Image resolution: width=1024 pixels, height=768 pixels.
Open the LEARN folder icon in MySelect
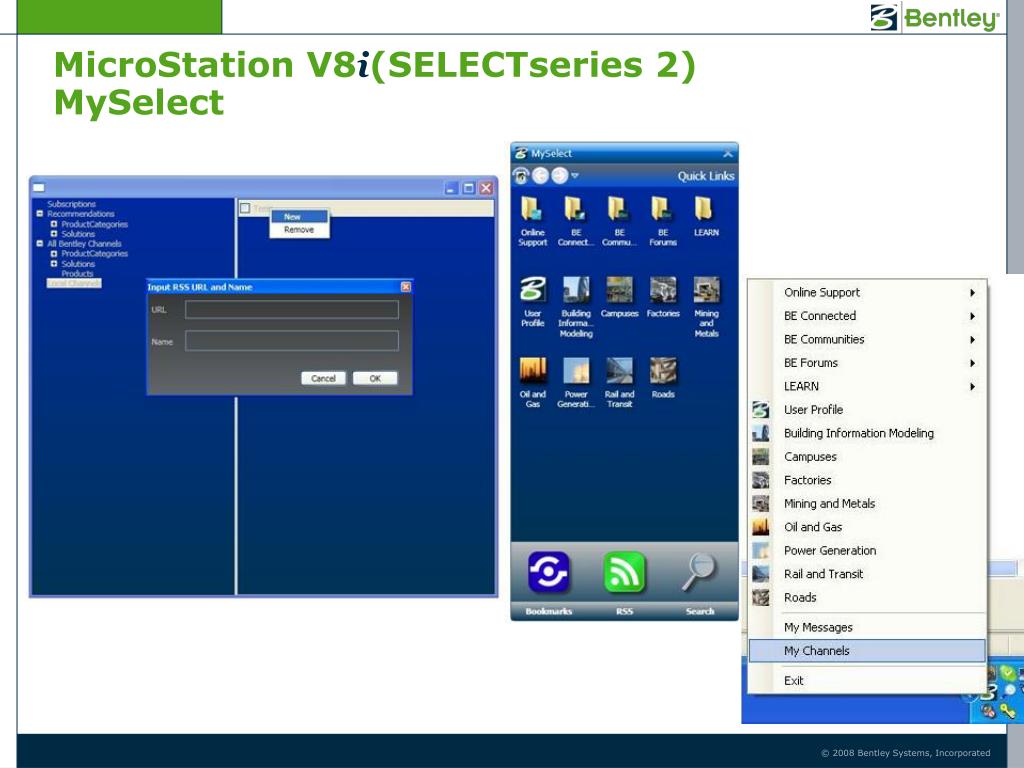[x=705, y=210]
